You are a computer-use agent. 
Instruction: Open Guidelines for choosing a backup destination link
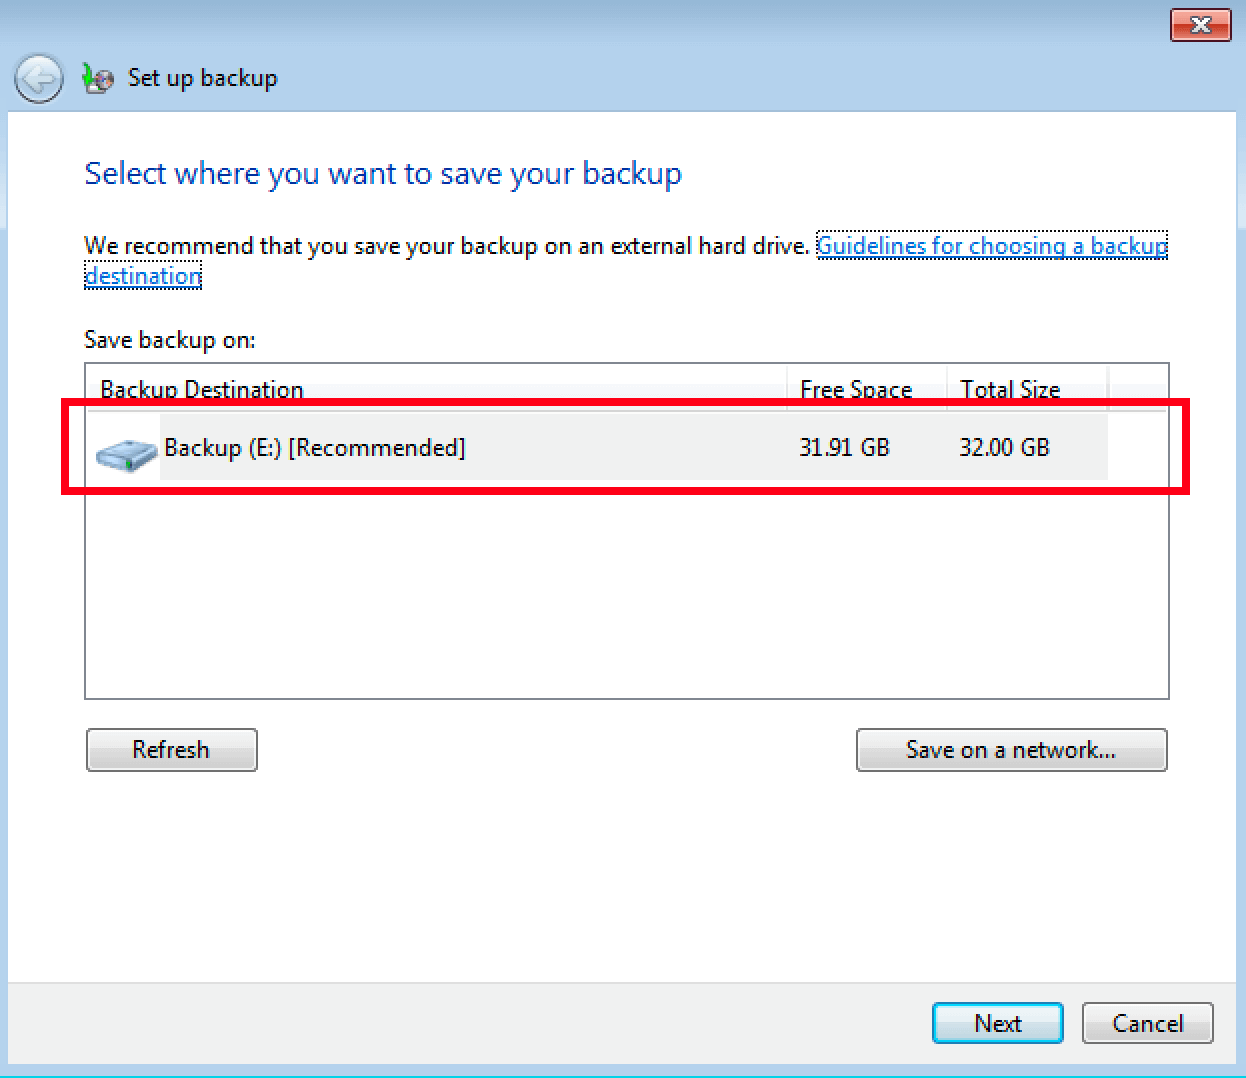991,246
